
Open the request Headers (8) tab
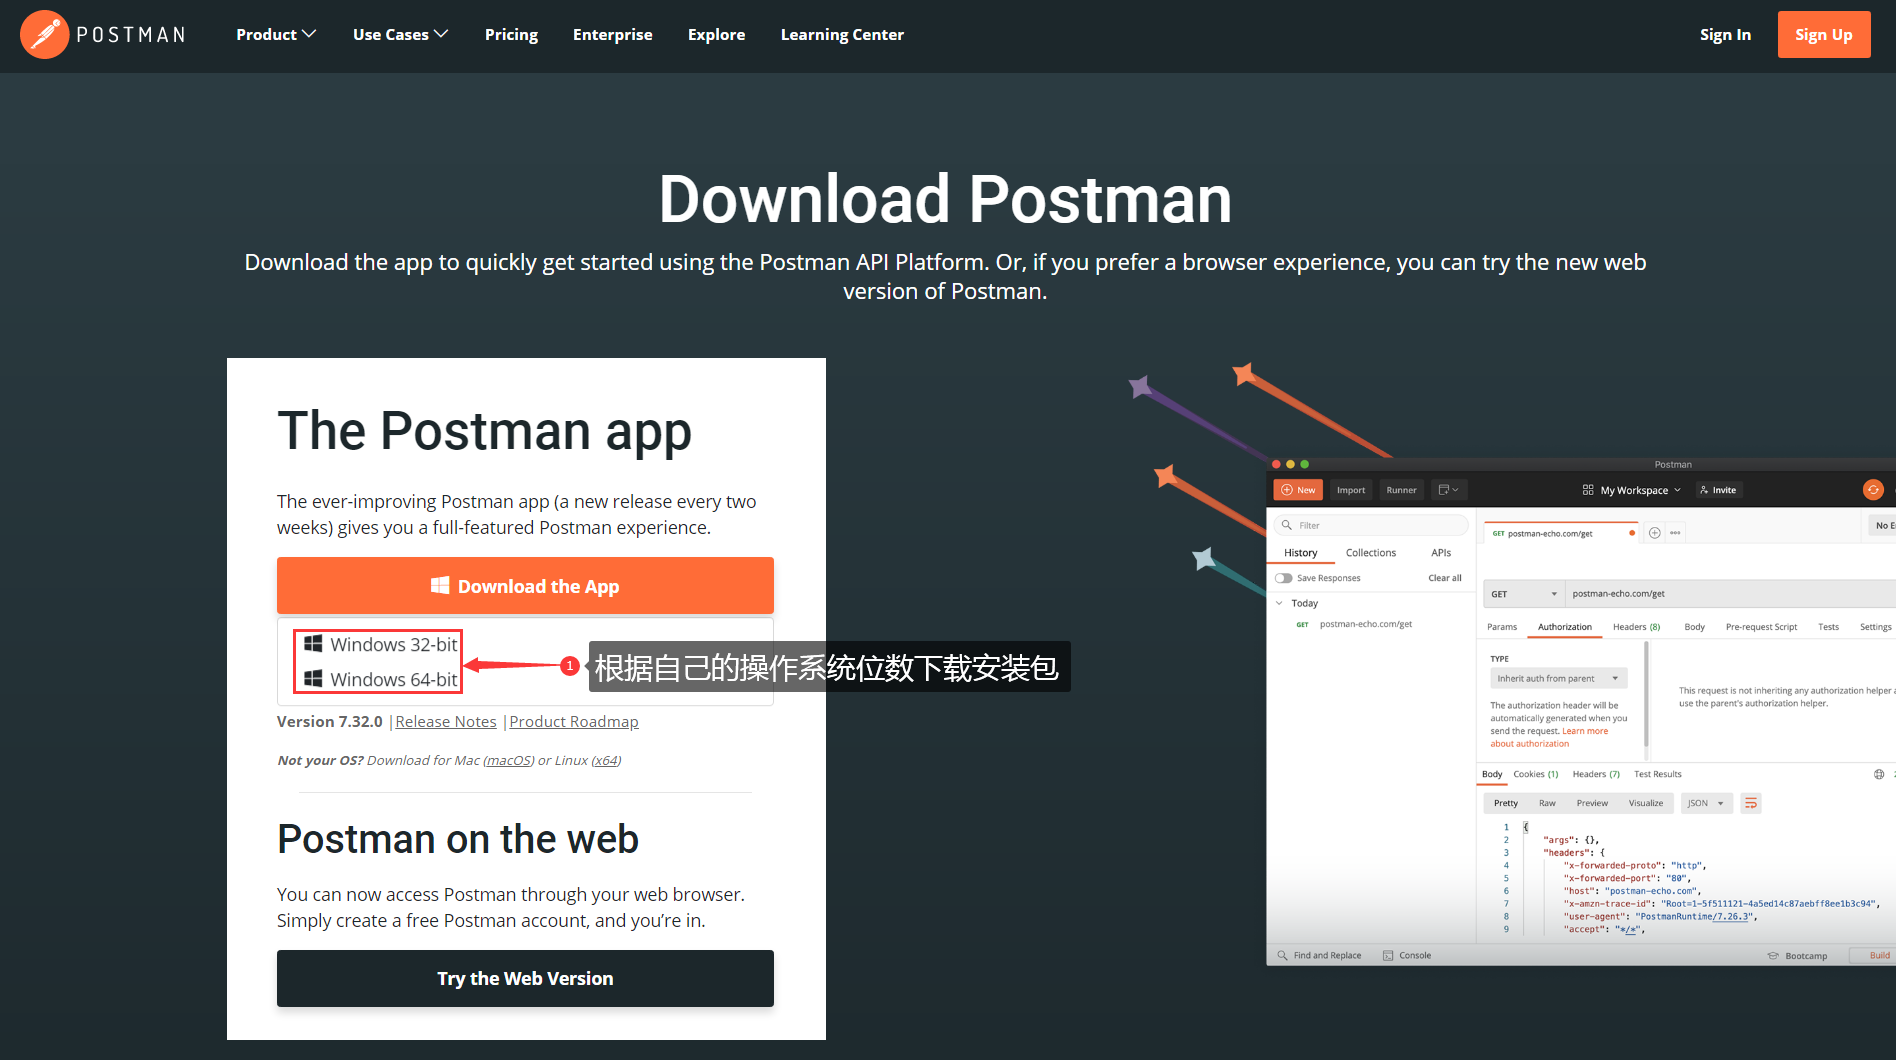pos(1636,627)
